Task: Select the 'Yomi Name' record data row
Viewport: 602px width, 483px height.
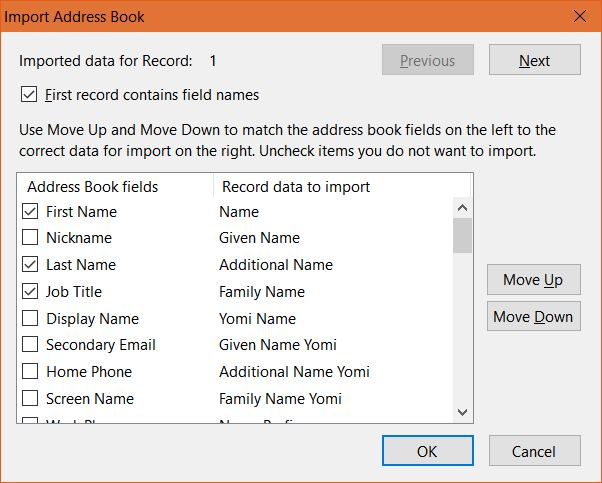Action: [x=258, y=319]
